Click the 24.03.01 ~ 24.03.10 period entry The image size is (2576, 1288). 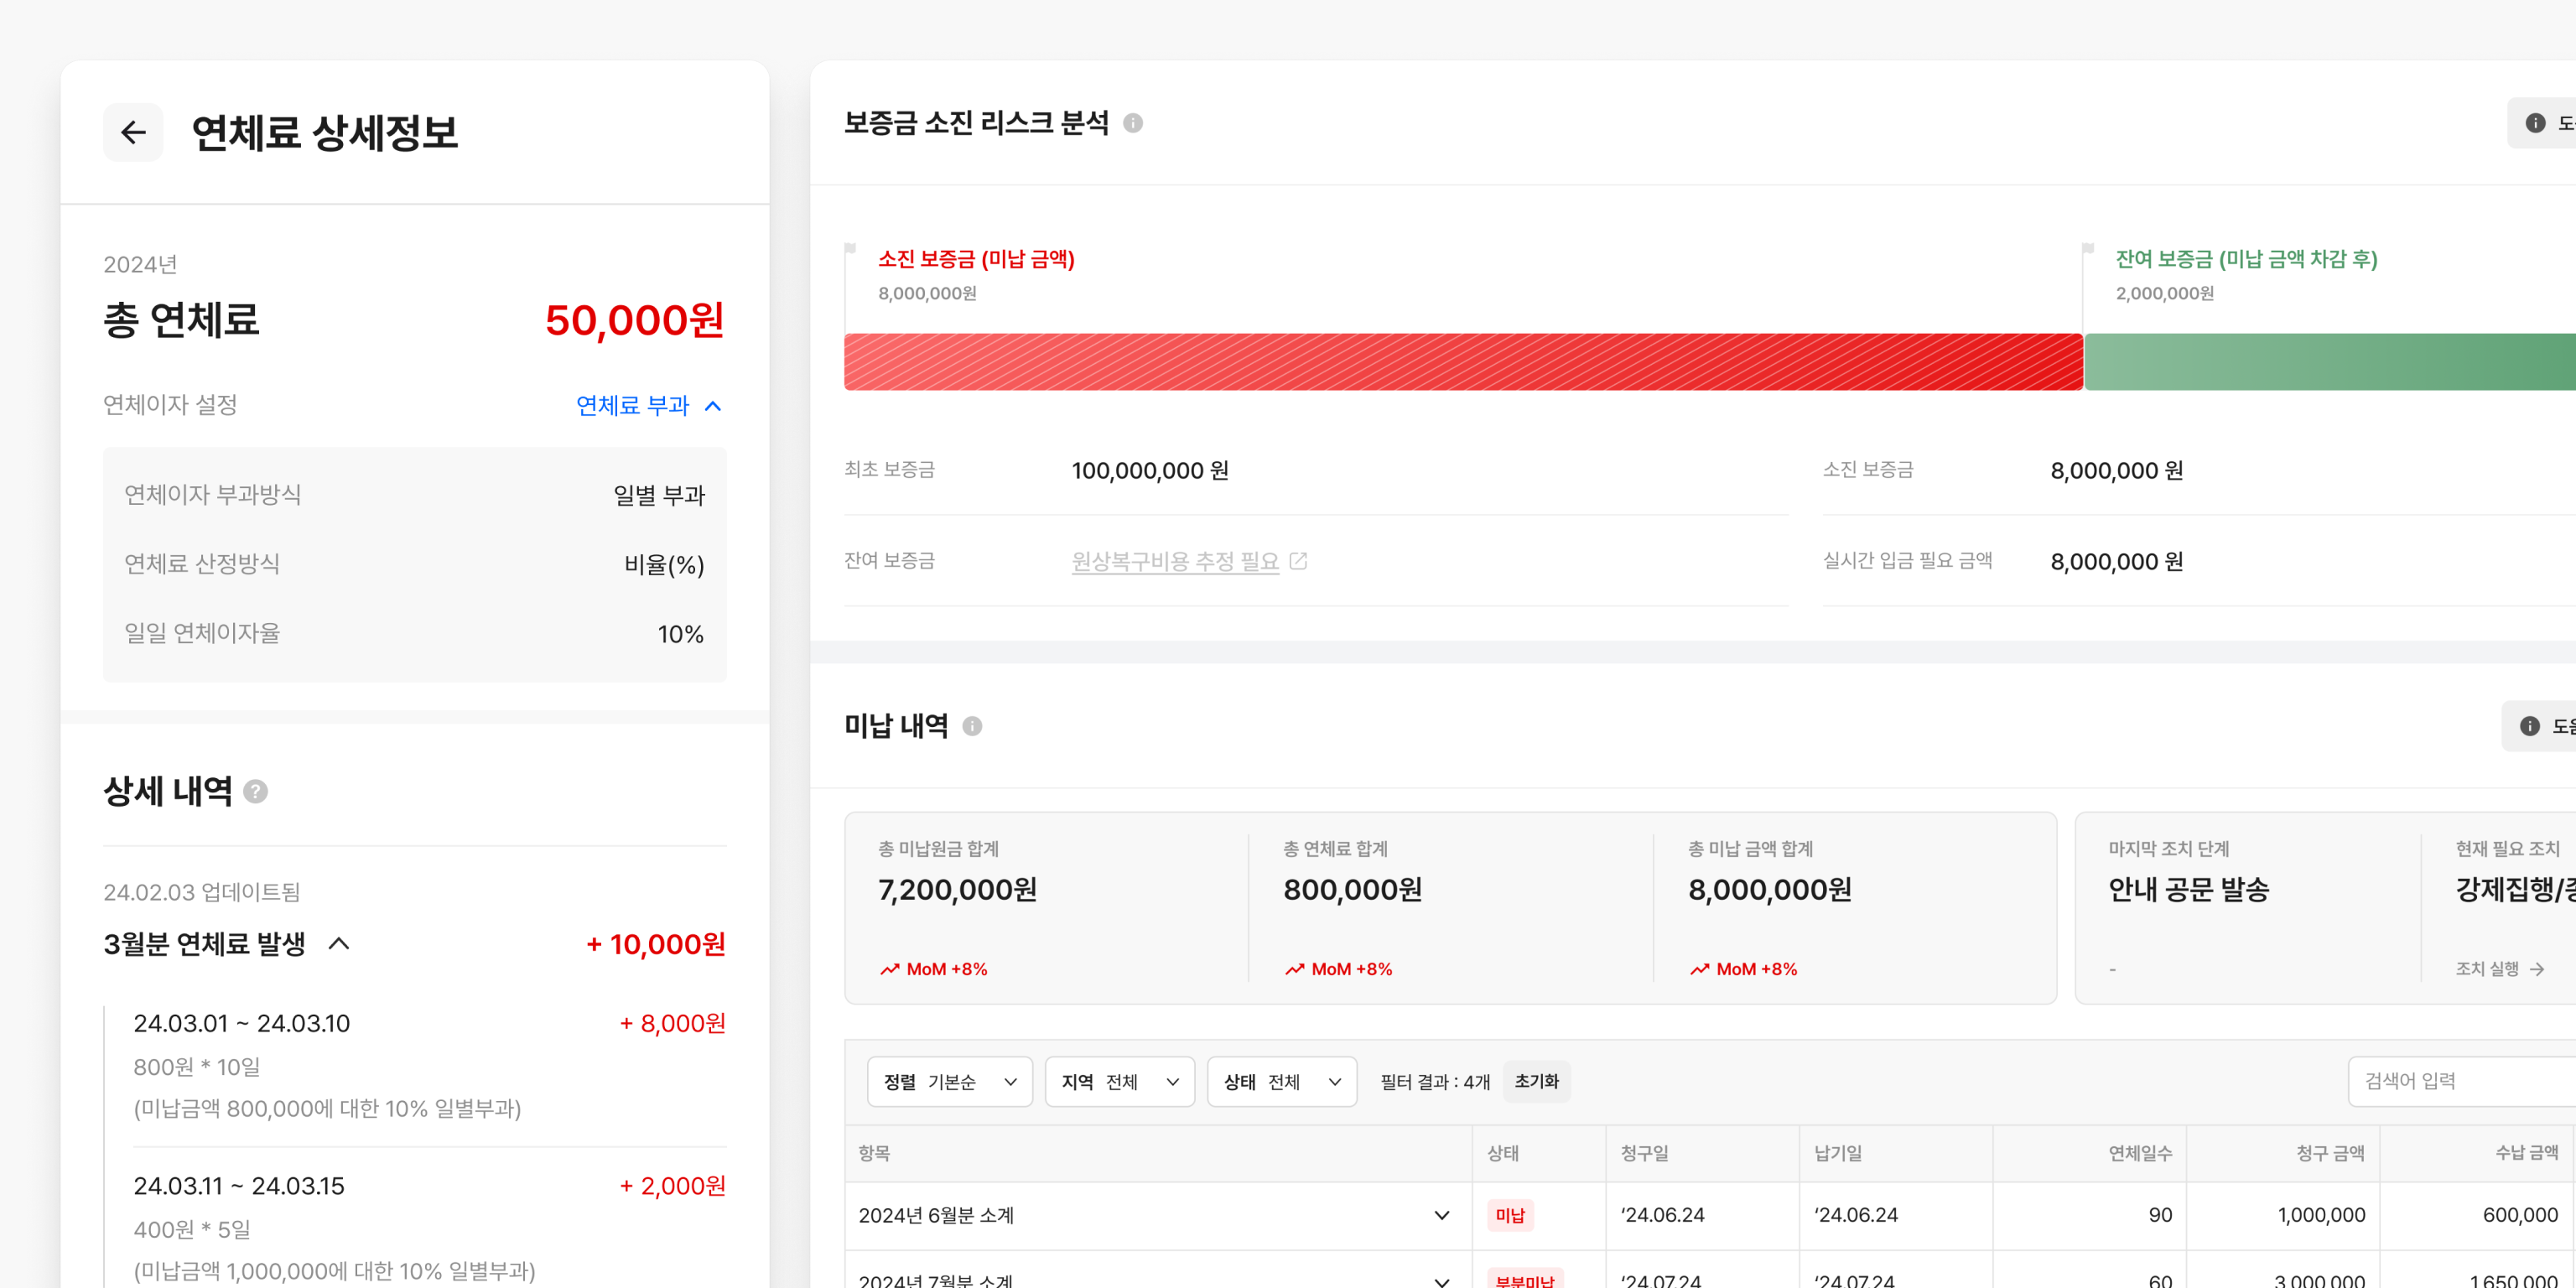pyautogui.click(x=241, y=1023)
